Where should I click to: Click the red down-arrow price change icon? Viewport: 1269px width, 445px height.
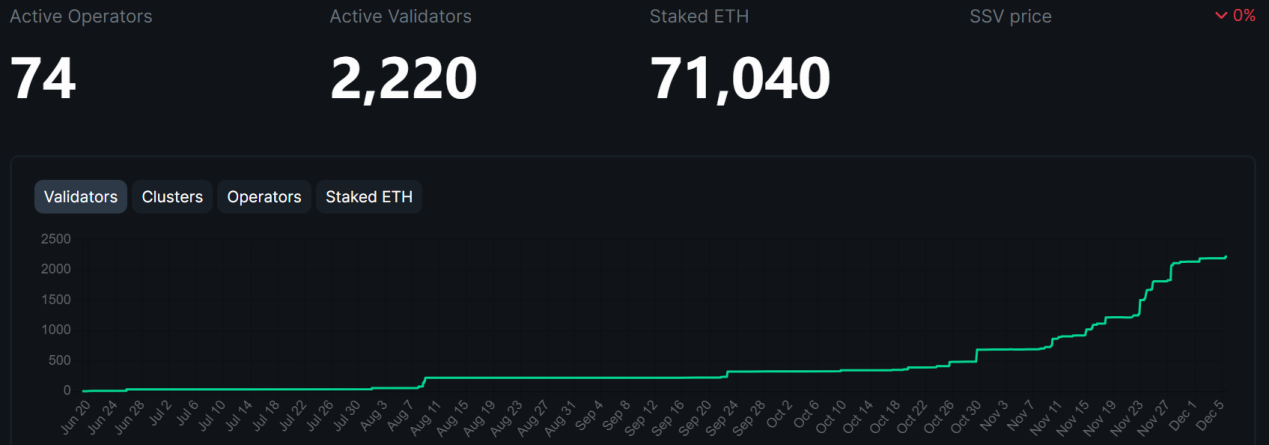coord(1221,16)
